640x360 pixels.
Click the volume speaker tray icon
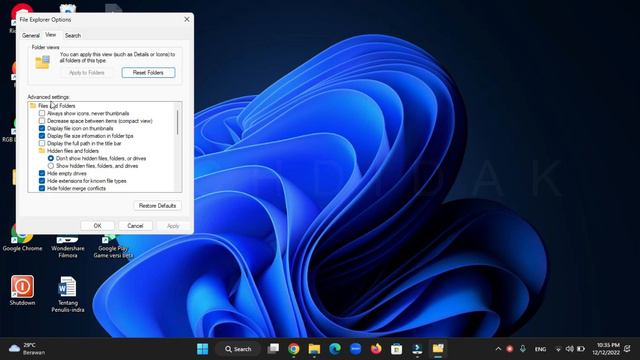[569, 349]
